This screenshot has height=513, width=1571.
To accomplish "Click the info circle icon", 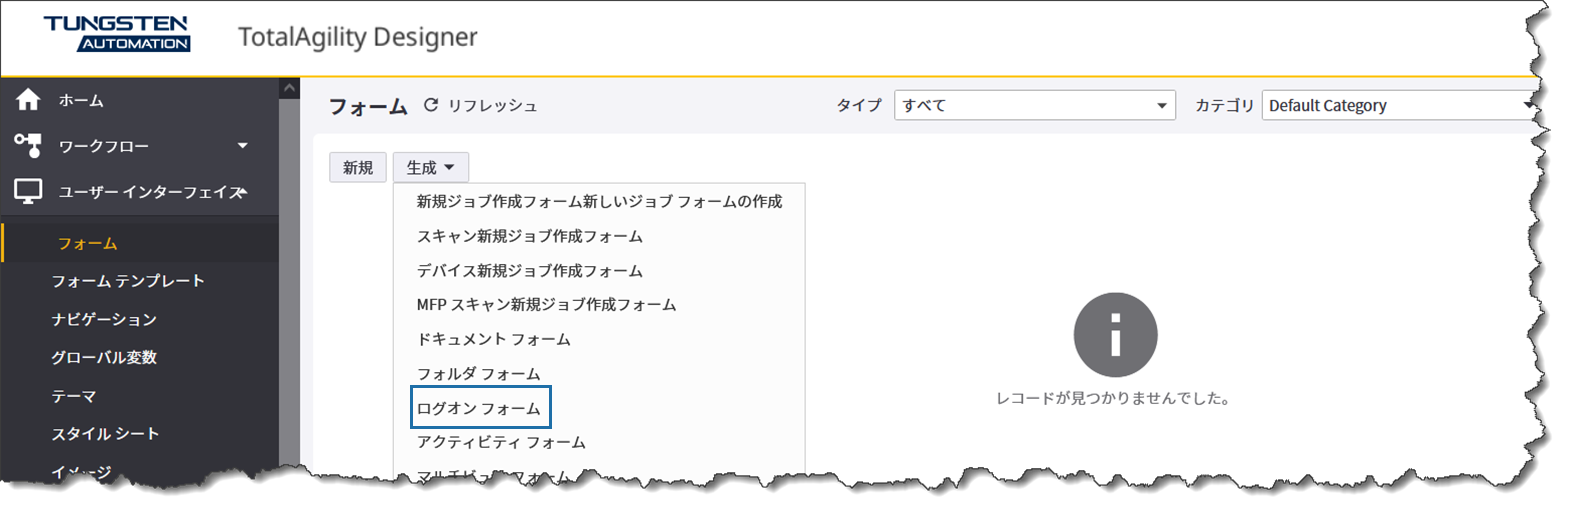I will pos(1115,335).
